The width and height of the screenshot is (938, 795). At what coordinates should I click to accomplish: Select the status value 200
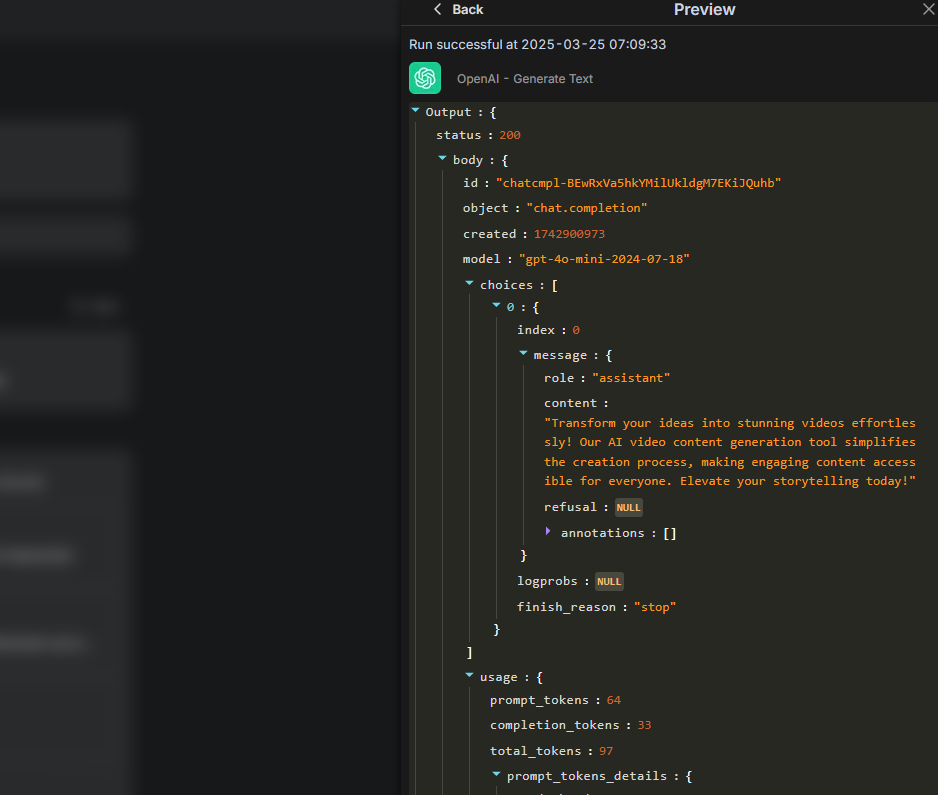pyautogui.click(x=510, y=135)
